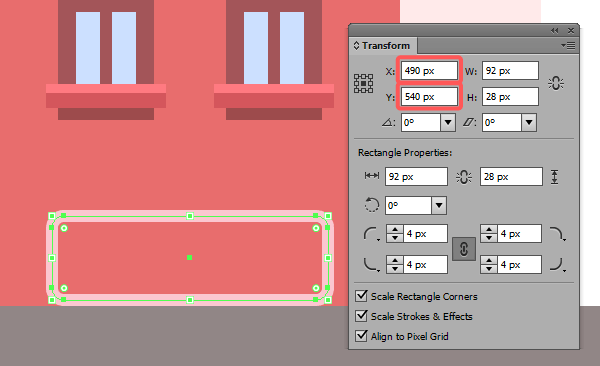The image size is (600, 366).
Task: Click the bottom-left corner radius stepper
Action: [x=395, y=265]
